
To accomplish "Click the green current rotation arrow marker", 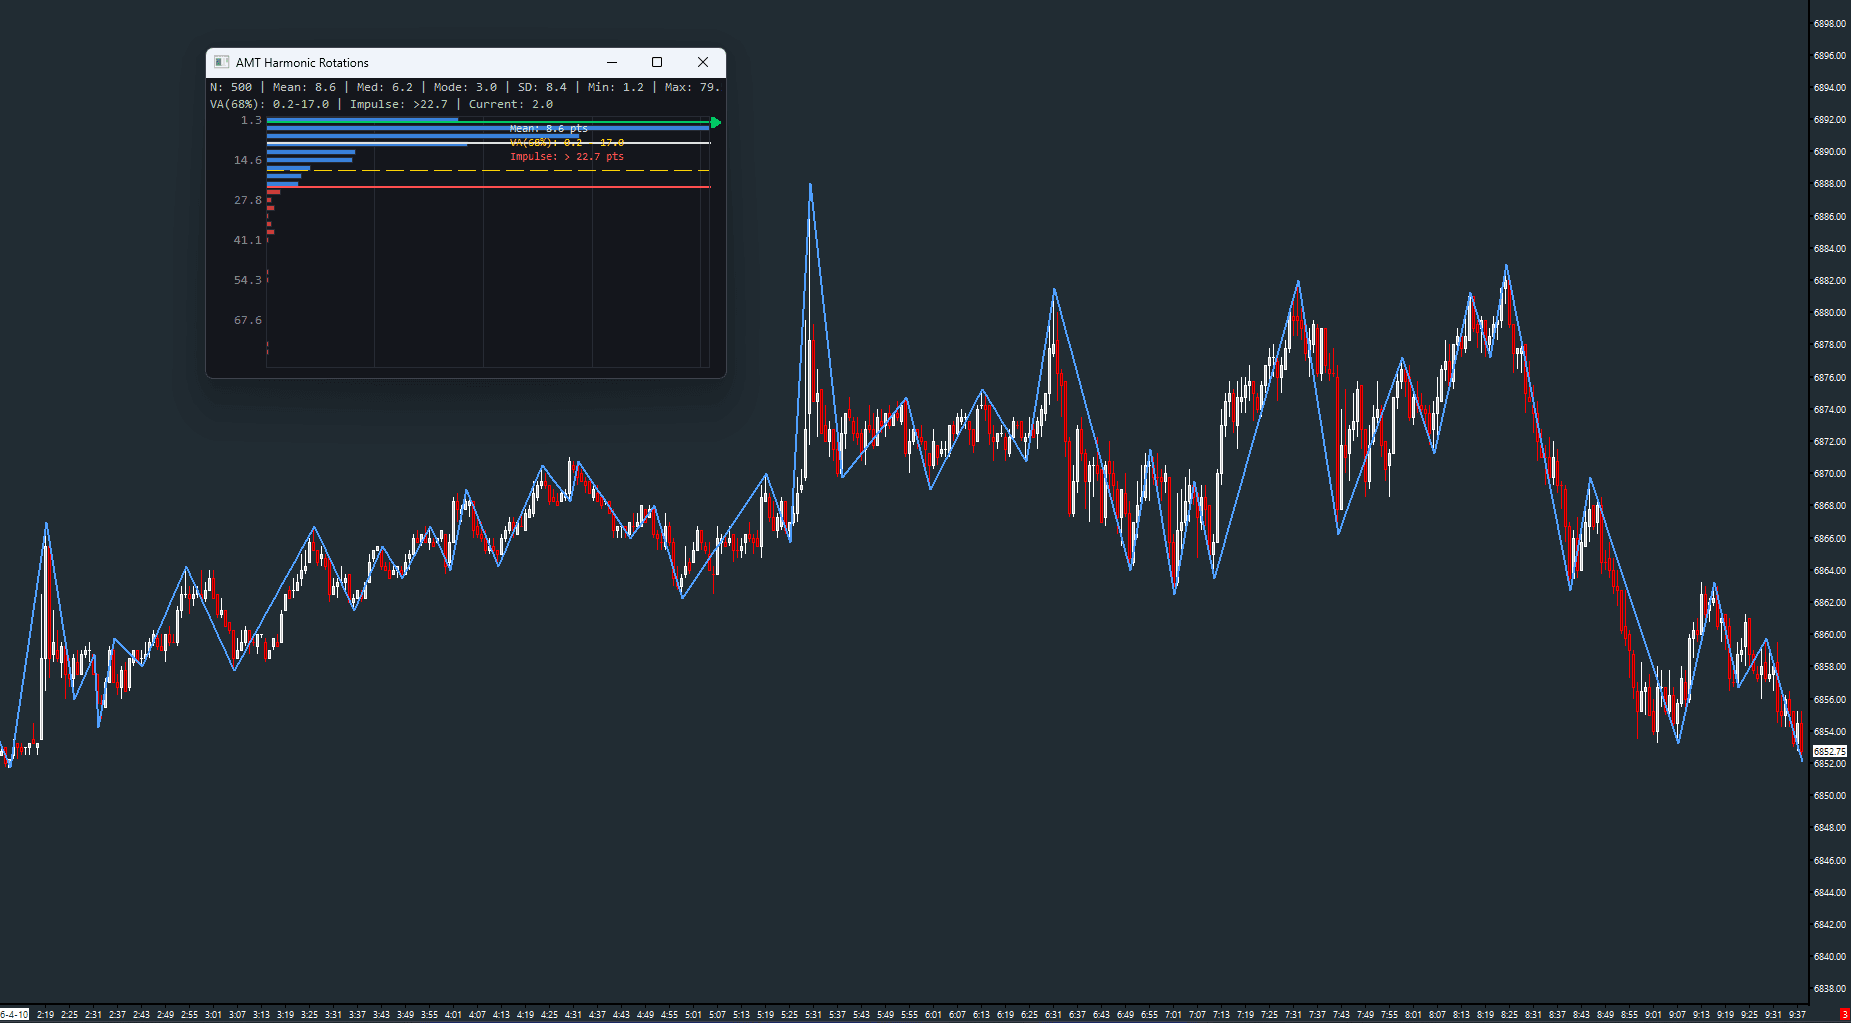I will click(x=715, y=122).
